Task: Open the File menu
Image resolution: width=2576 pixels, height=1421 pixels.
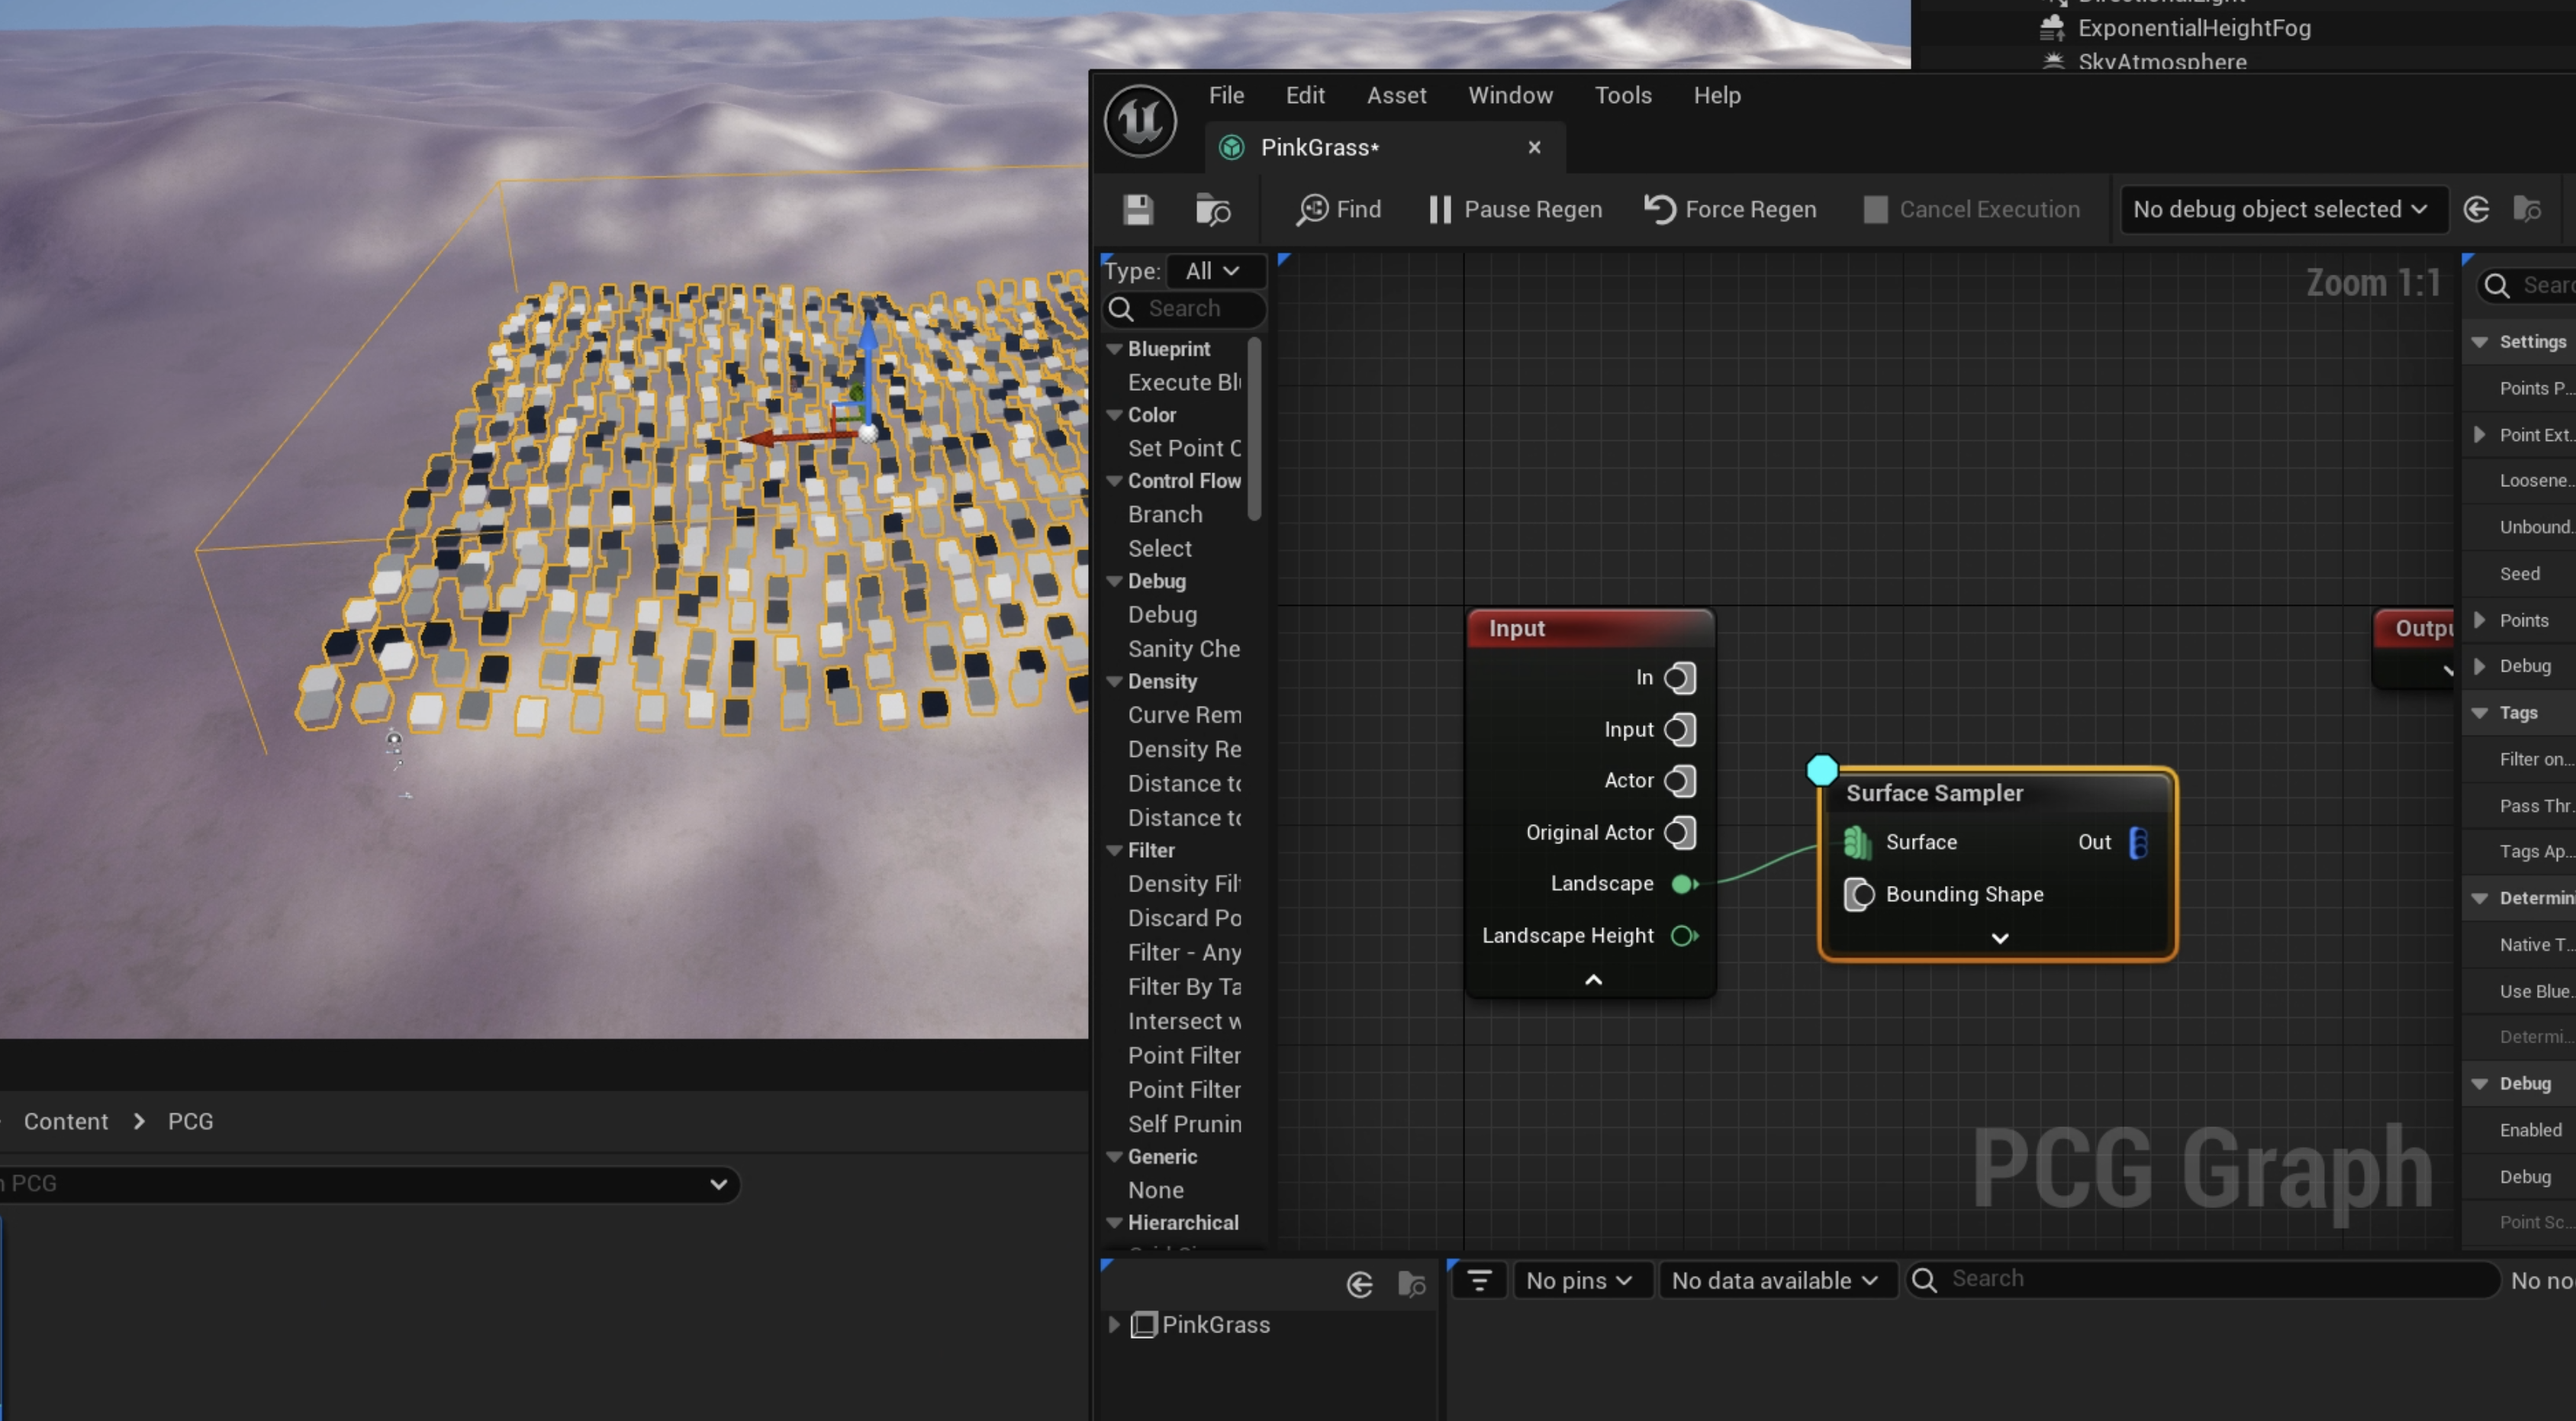Action: [1226, 95]
